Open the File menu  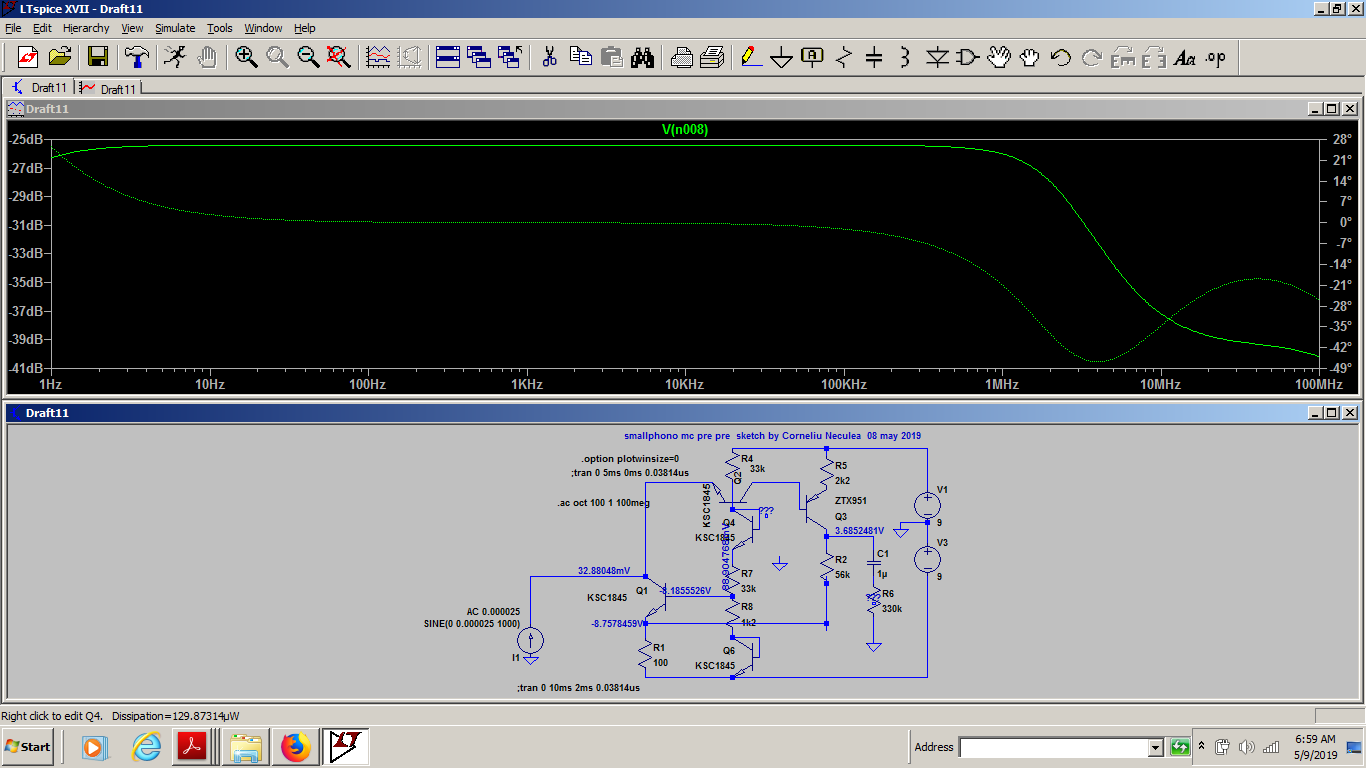tap(13, 28)
